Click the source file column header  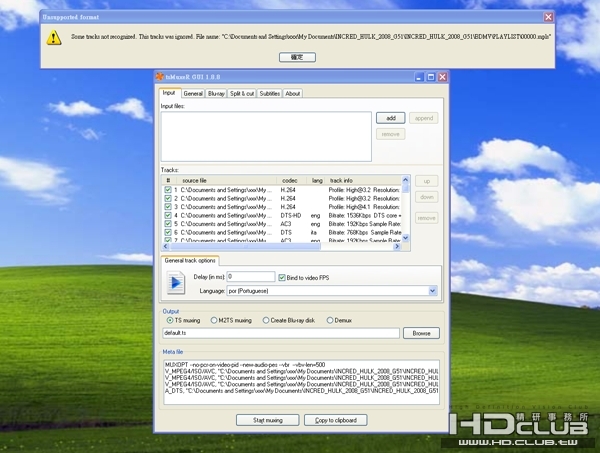pyautogui.click(x=227, y=180)
